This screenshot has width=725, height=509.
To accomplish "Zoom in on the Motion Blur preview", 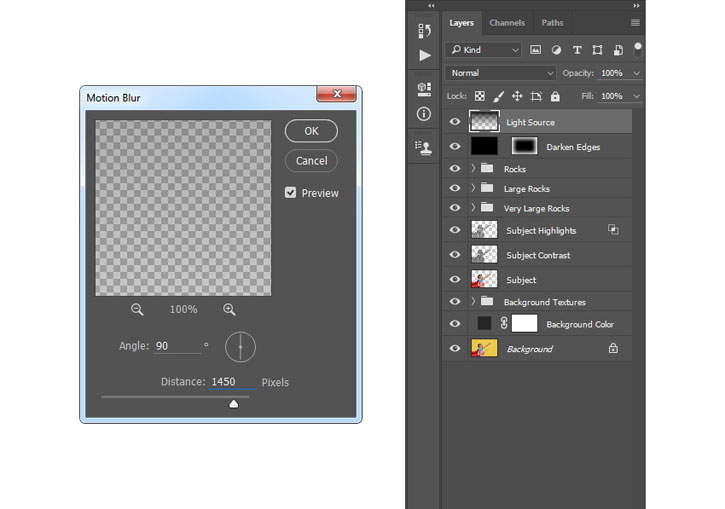I will point(229,309).
